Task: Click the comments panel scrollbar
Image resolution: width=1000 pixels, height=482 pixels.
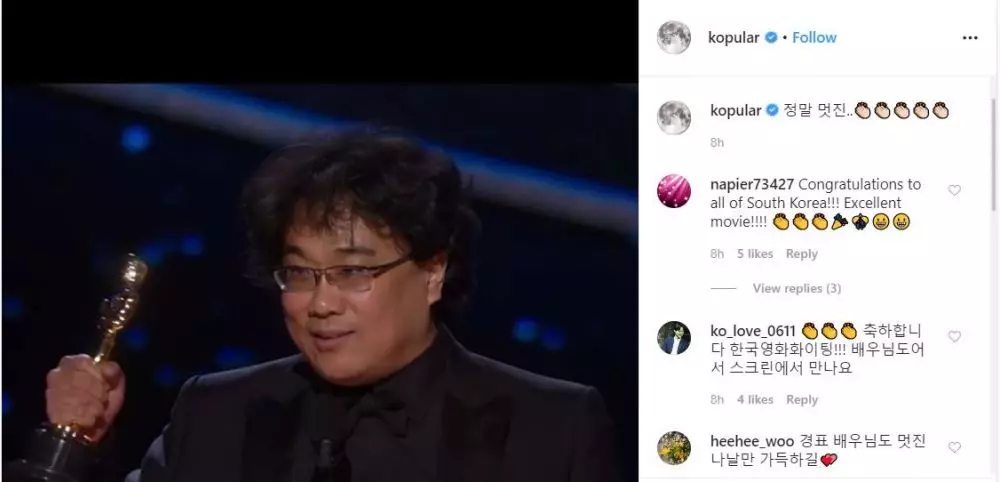Action: tap(993, 153)
